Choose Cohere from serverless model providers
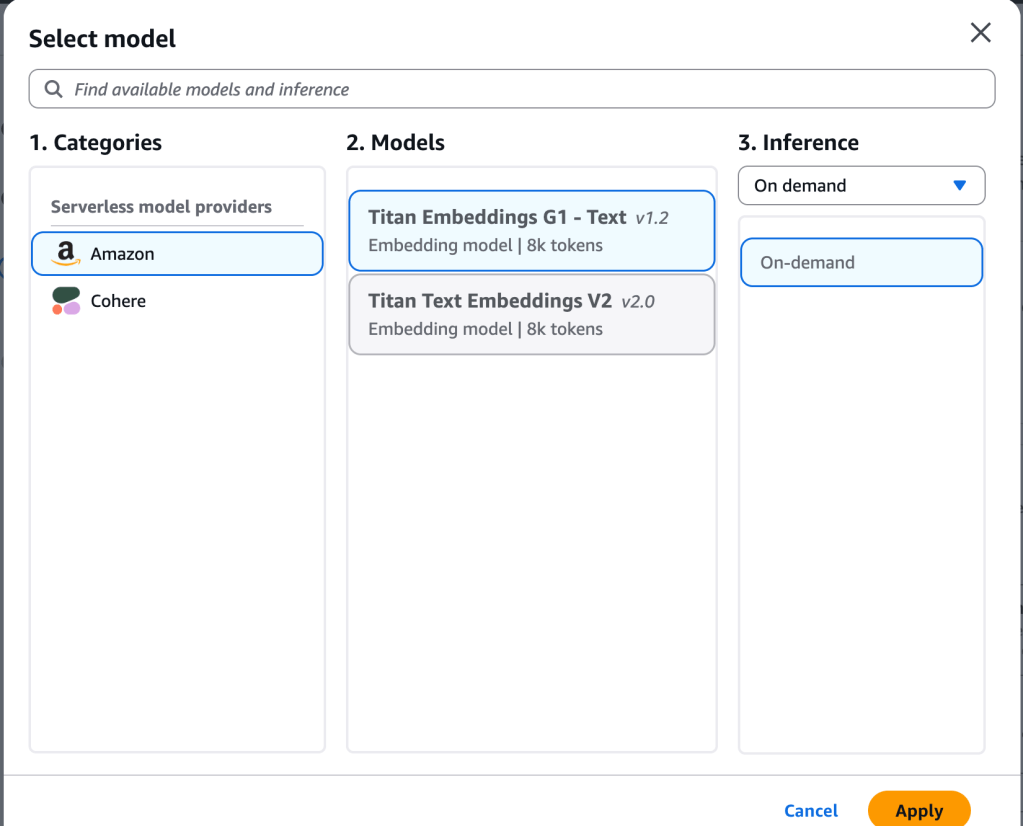Screen dimensions: 1023x826 point(118,301)
